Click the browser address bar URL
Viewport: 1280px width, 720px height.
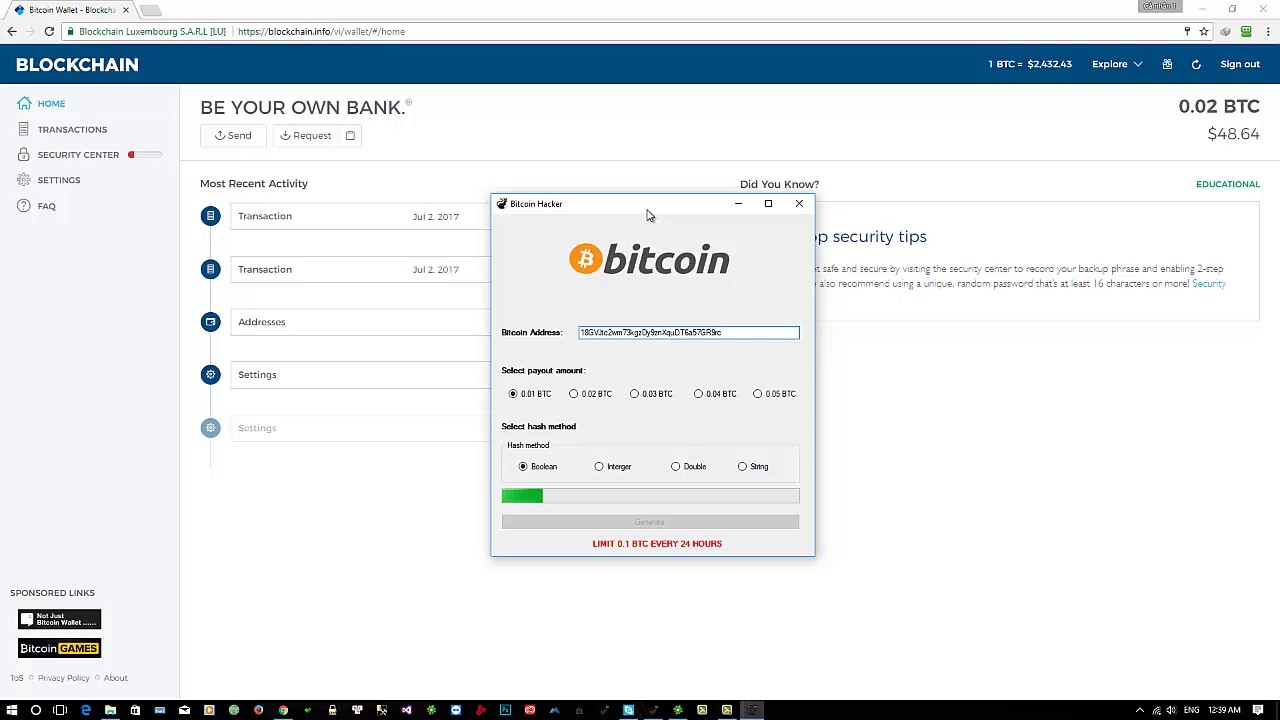tap(321, 31)
